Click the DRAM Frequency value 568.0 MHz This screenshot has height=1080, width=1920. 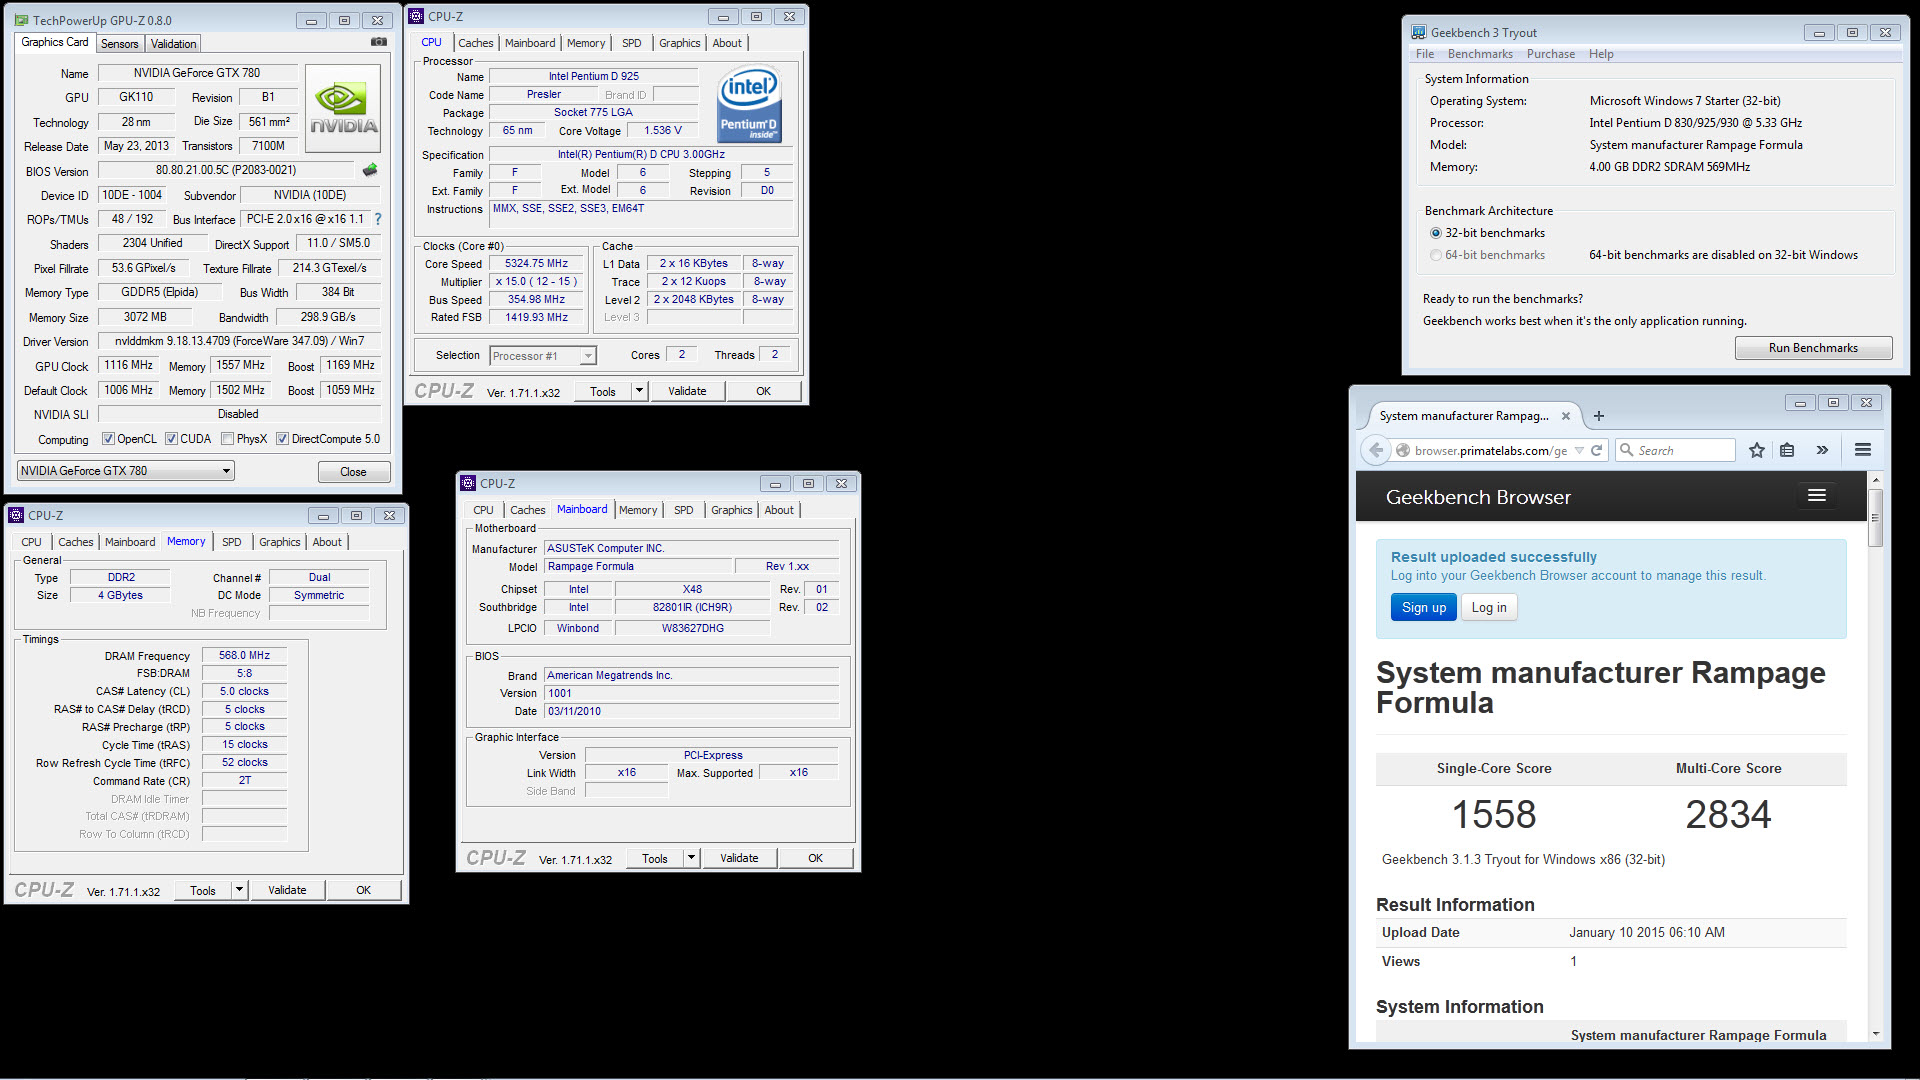[245, 656]
